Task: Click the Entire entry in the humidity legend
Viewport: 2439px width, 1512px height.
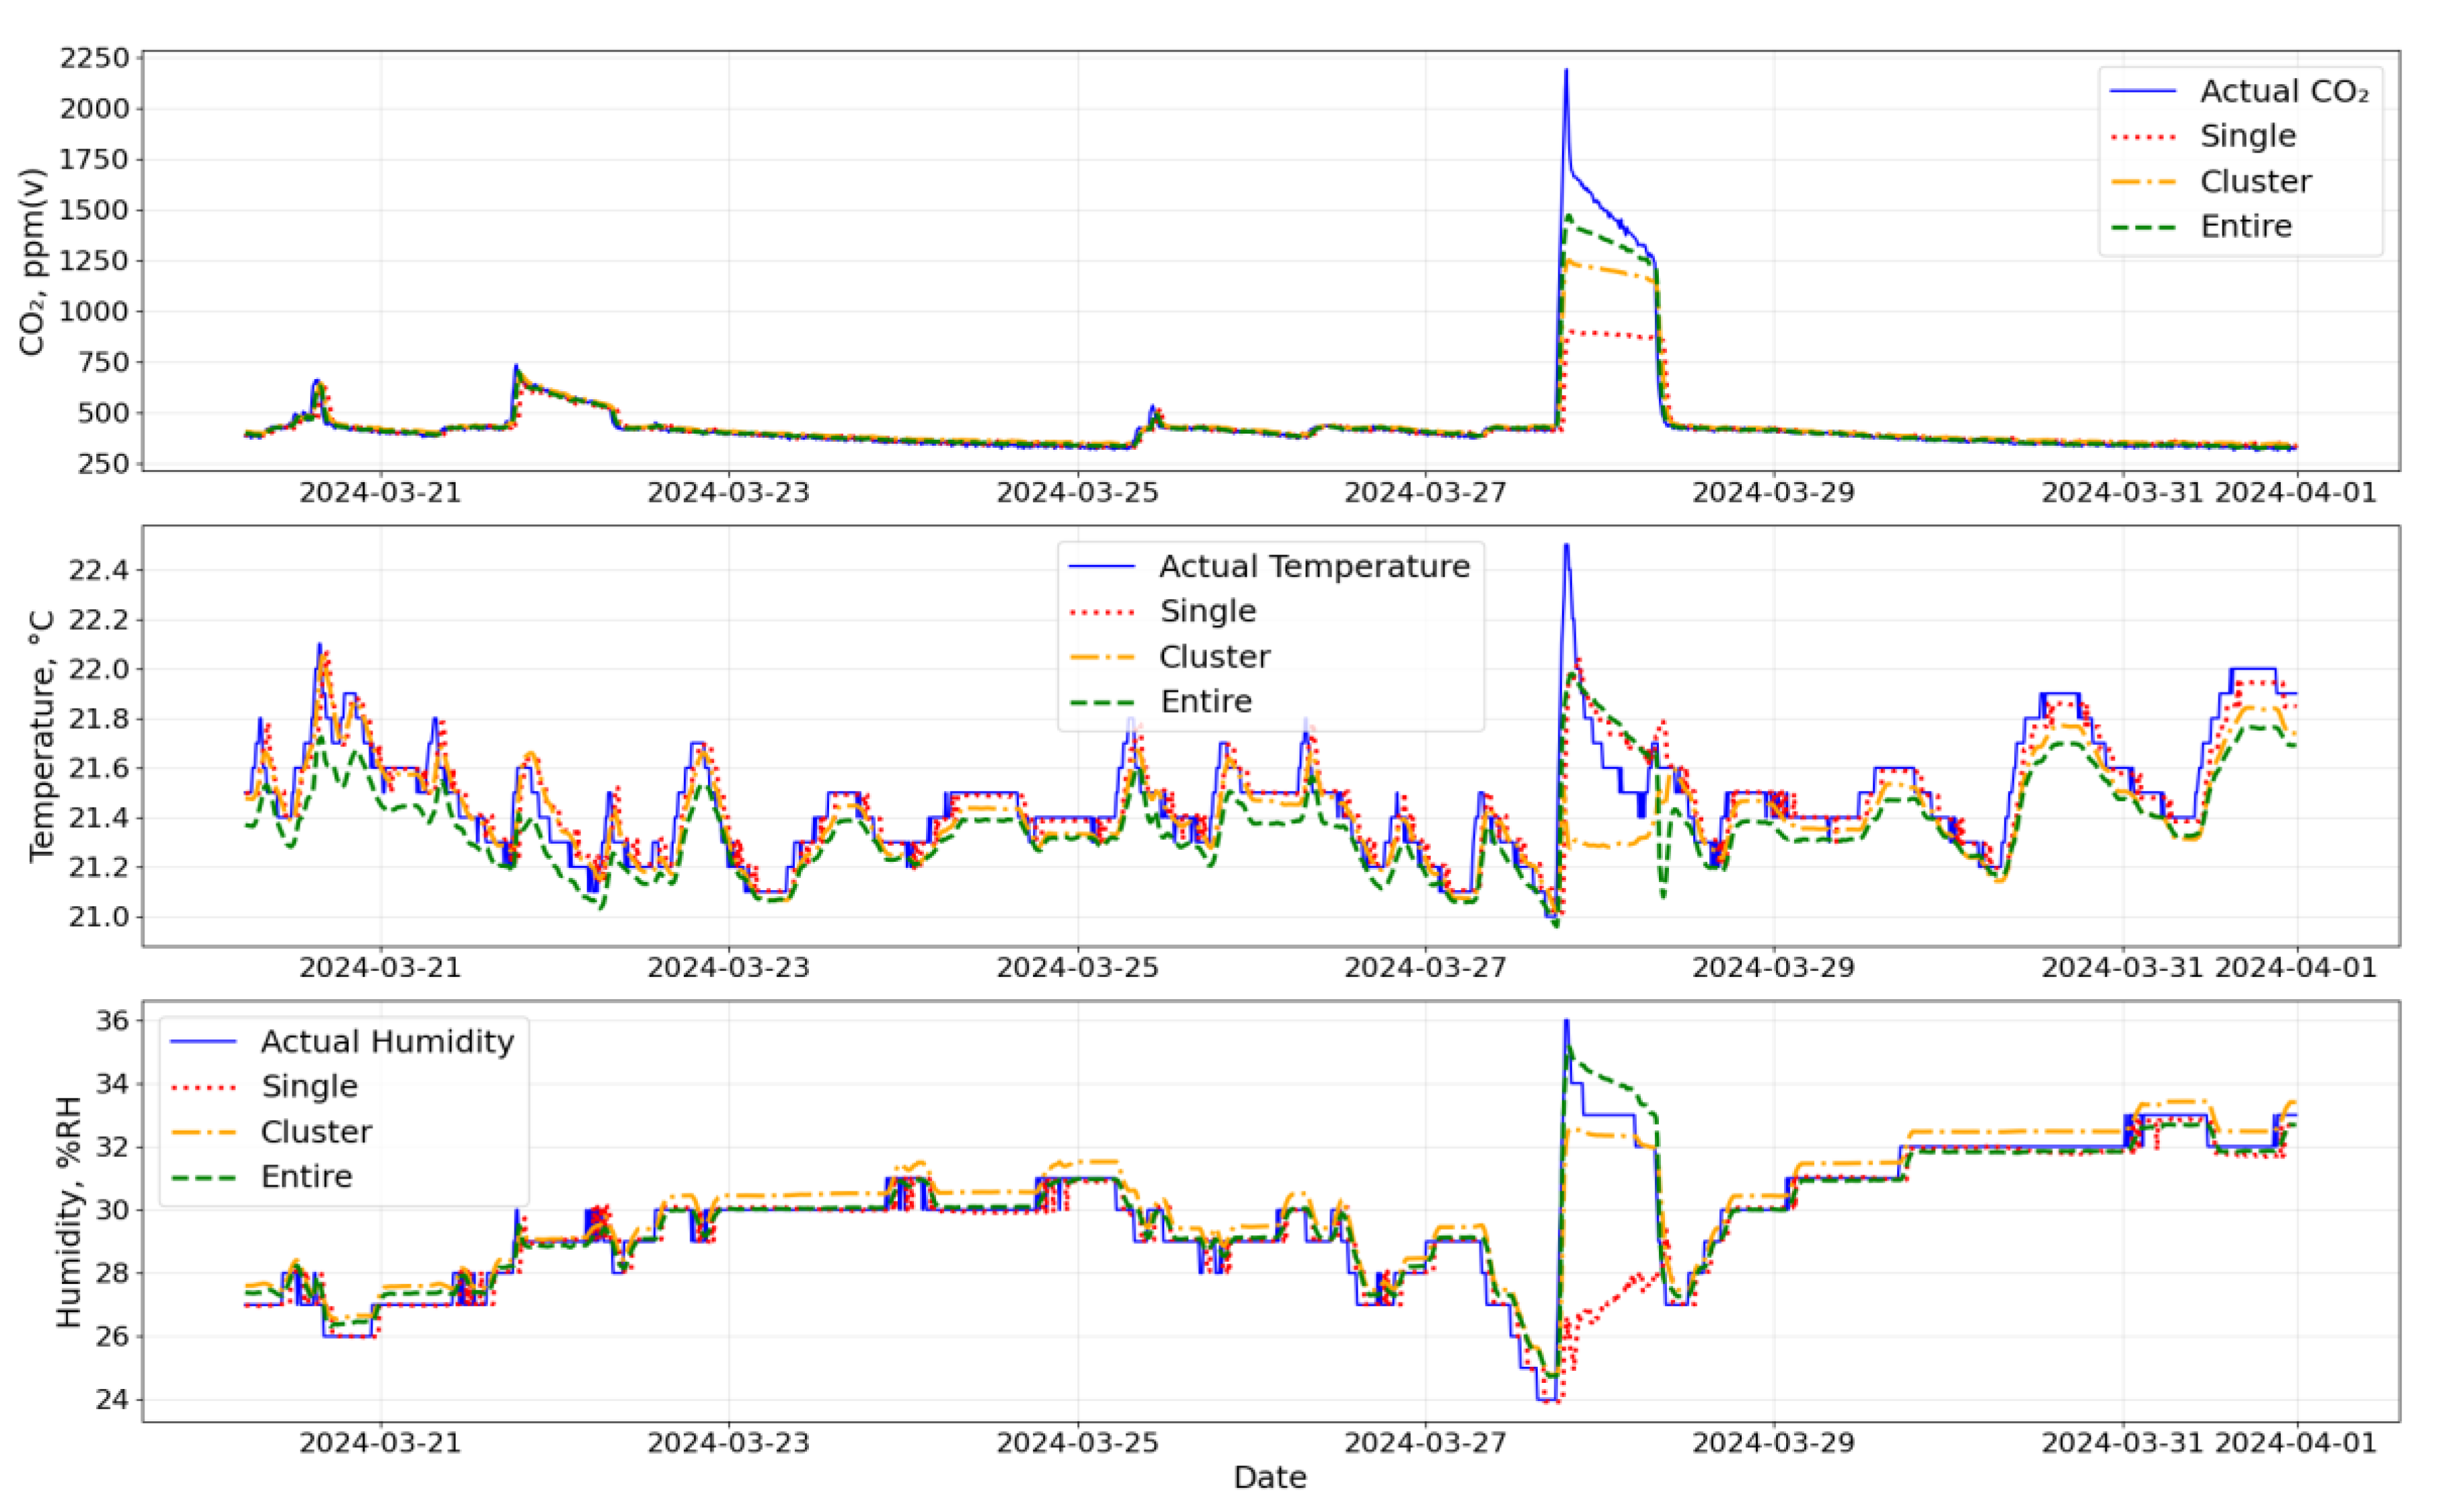Action: 306,1177
